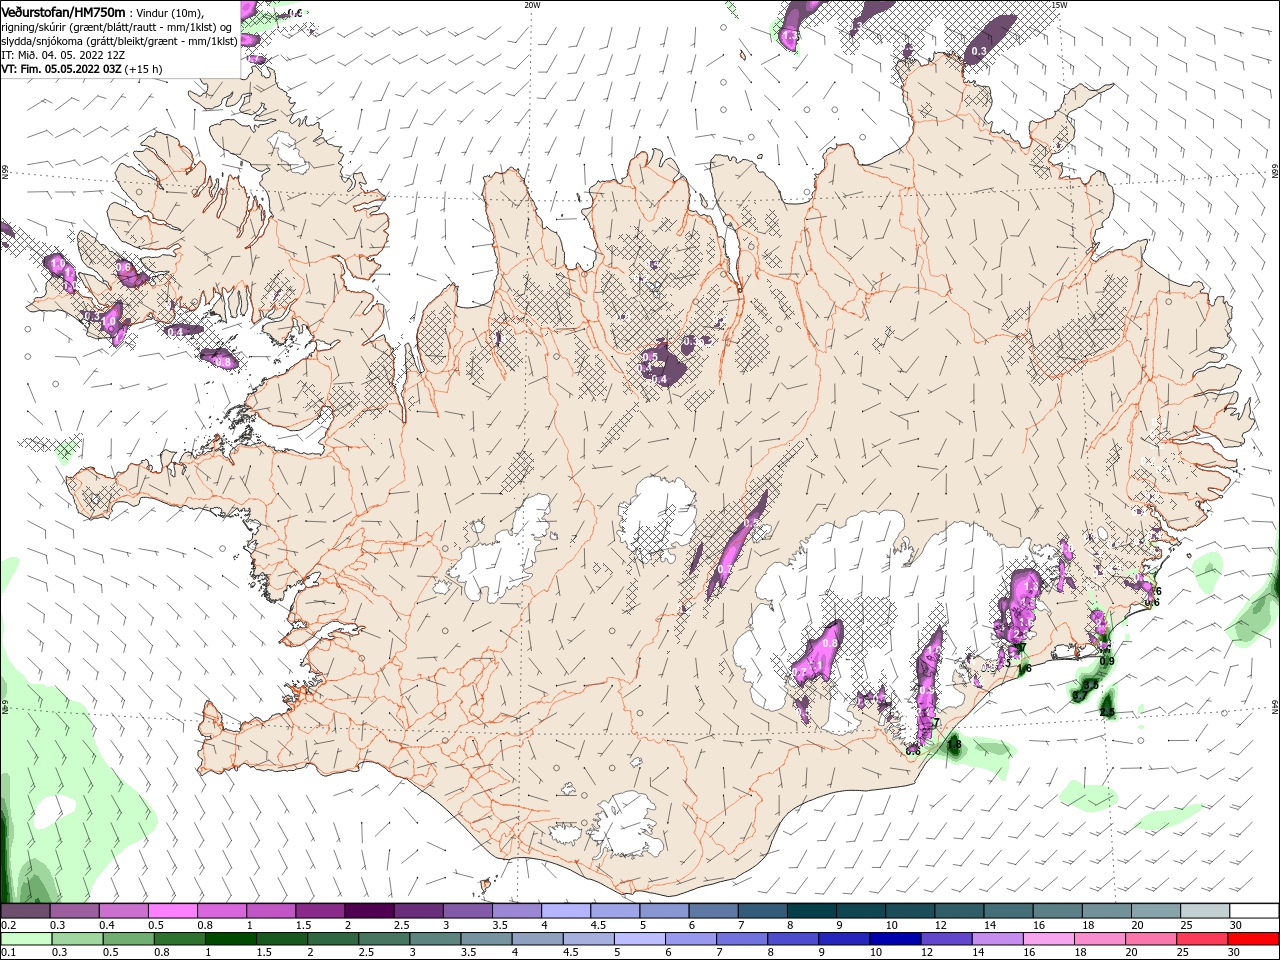Select the darkest green rain swatch at 1

tap(230, 939)
